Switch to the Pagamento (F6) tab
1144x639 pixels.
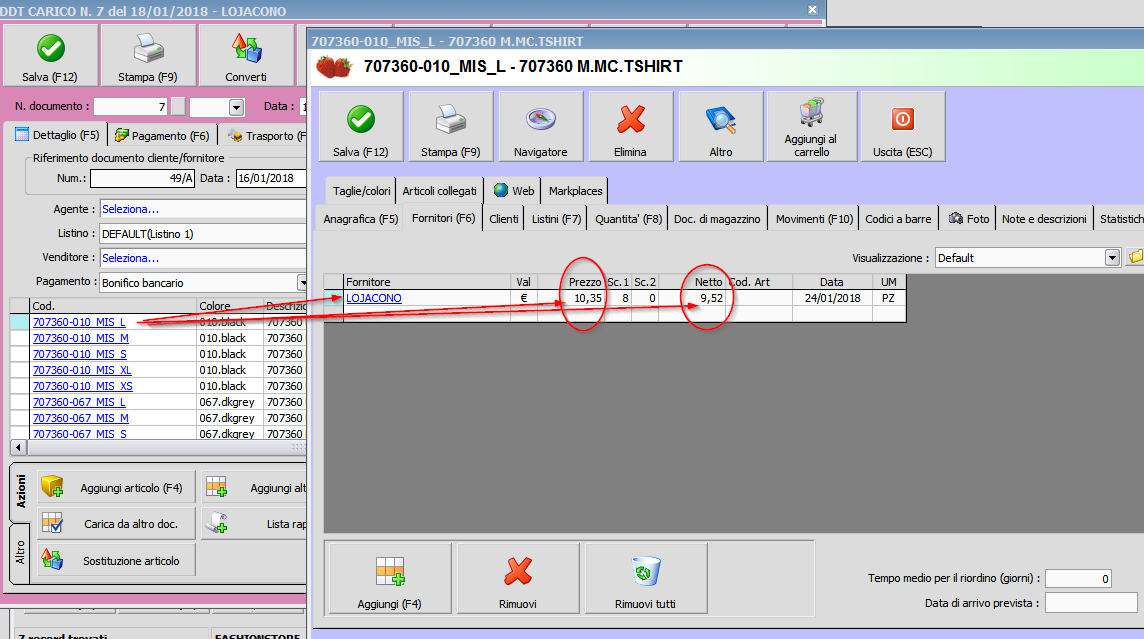pos(162,135)
